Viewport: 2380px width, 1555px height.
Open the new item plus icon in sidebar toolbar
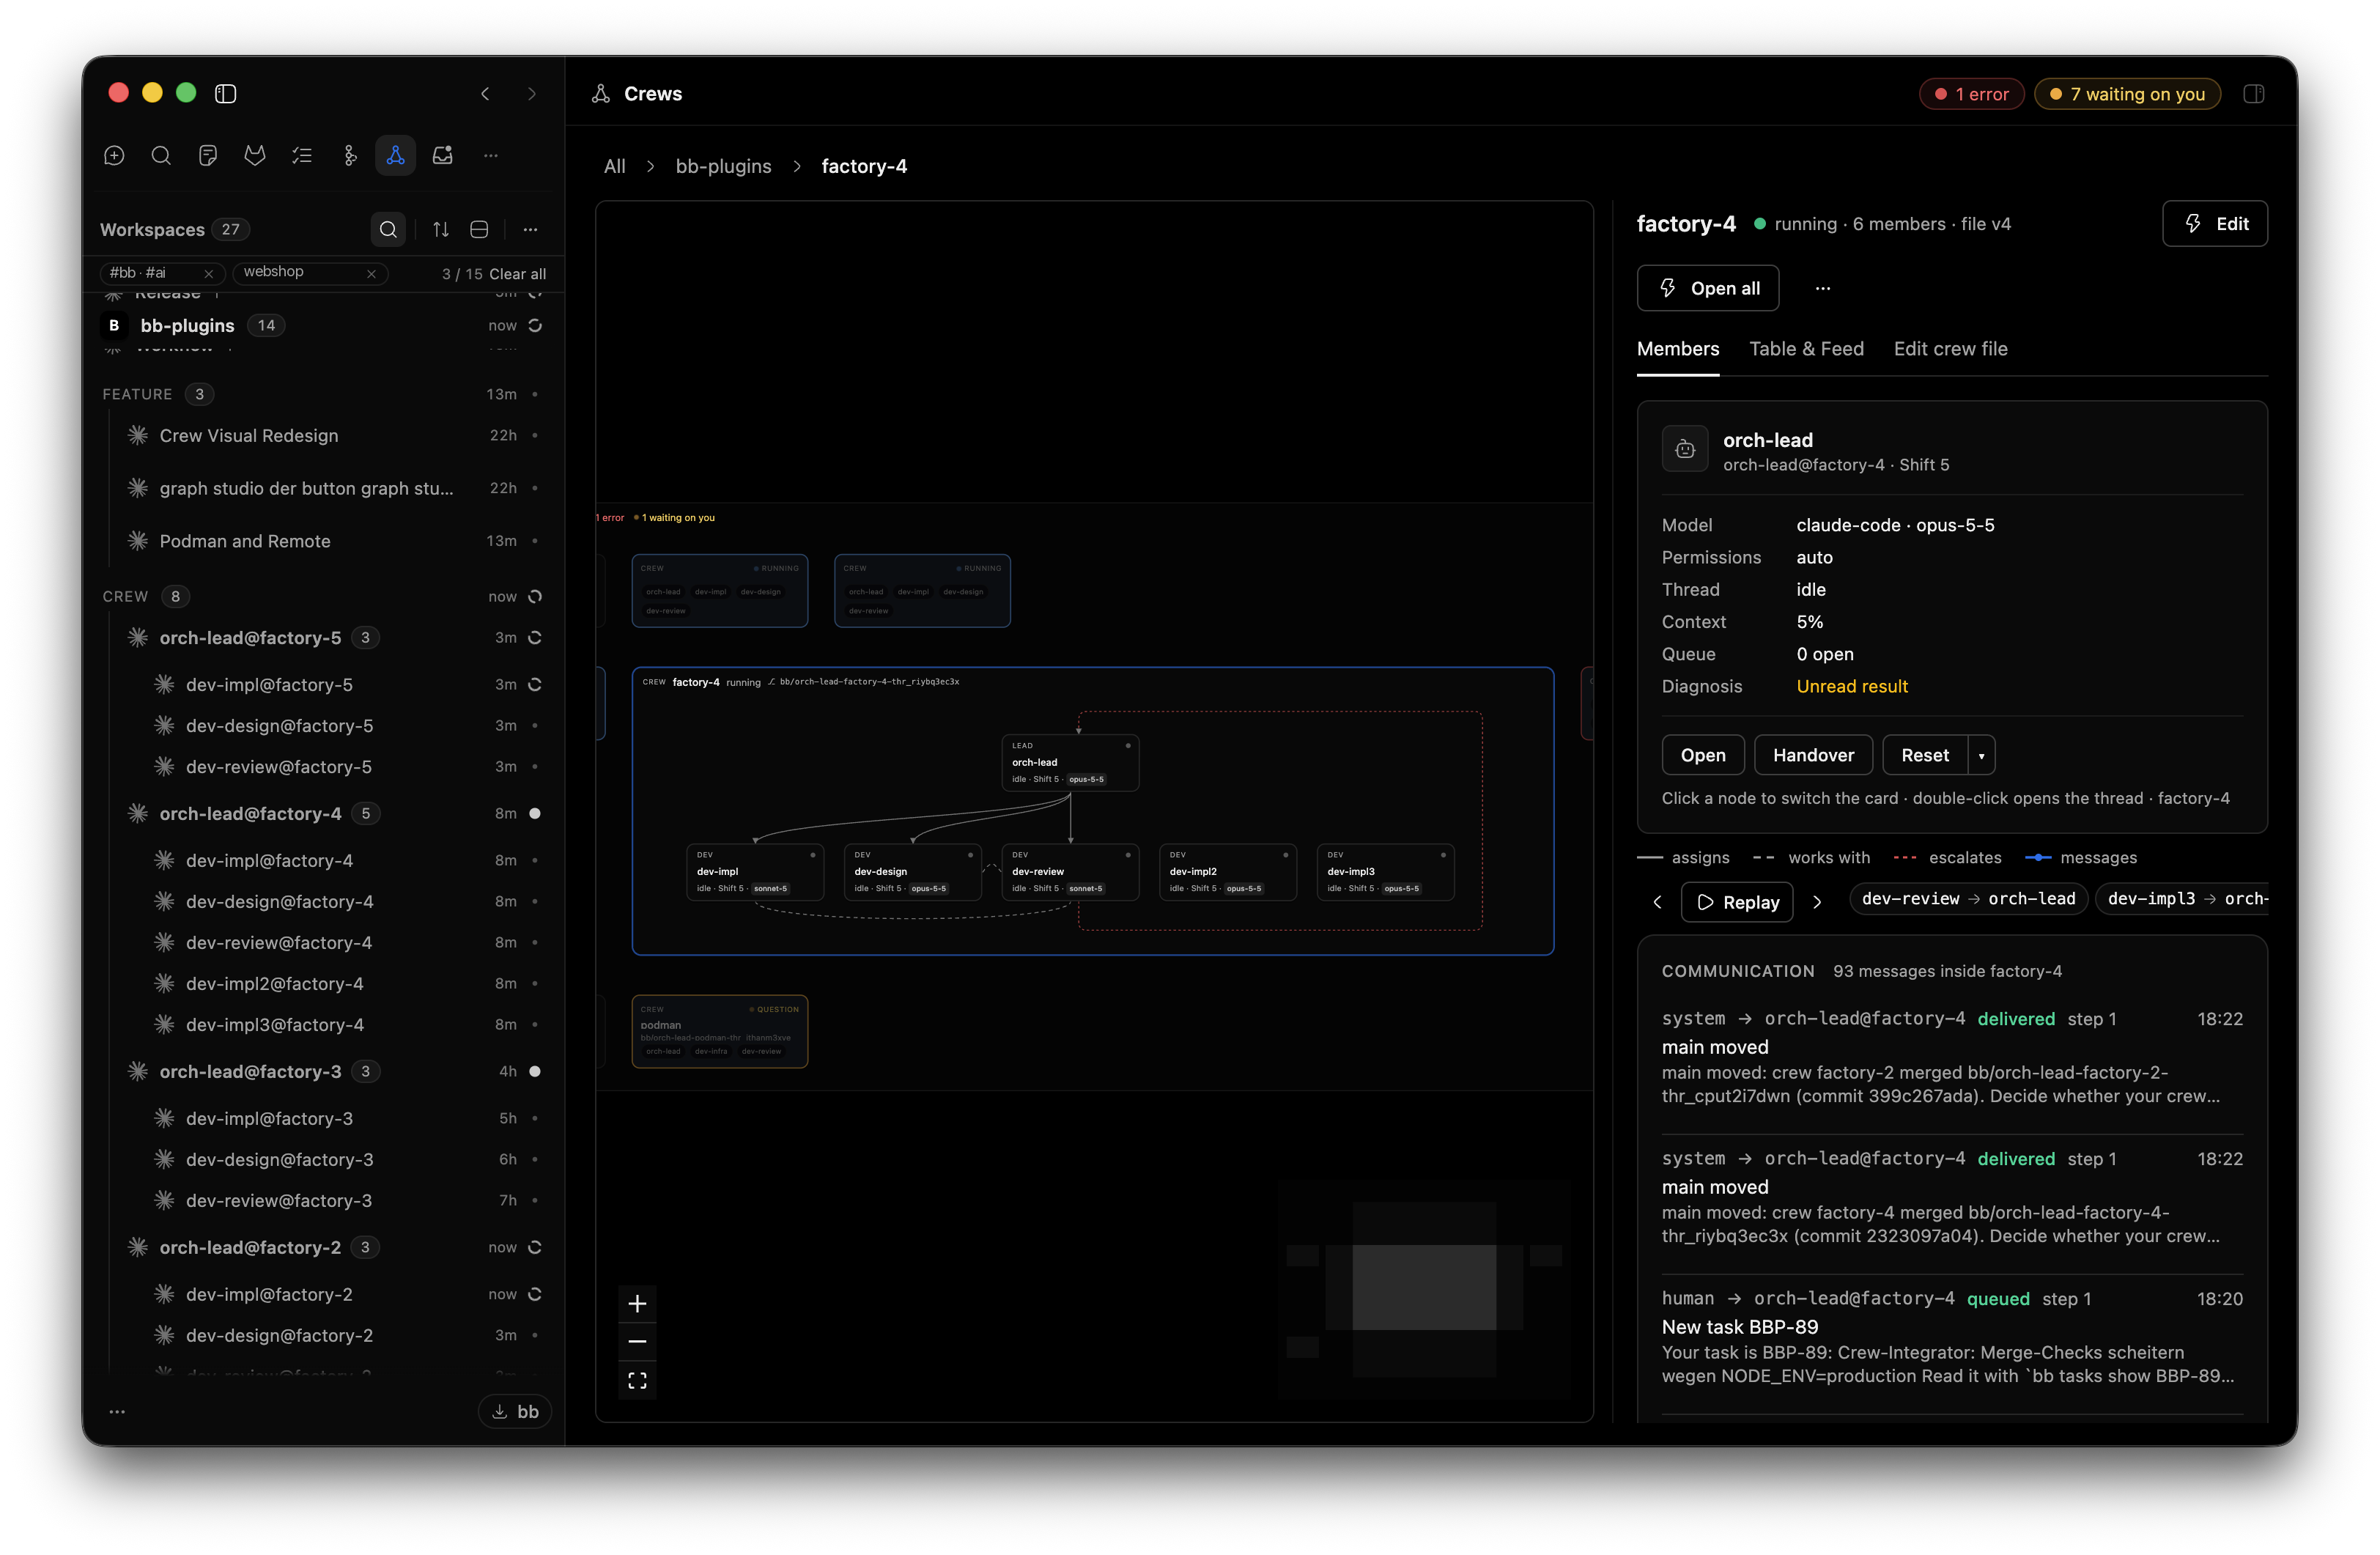point(114,155)
